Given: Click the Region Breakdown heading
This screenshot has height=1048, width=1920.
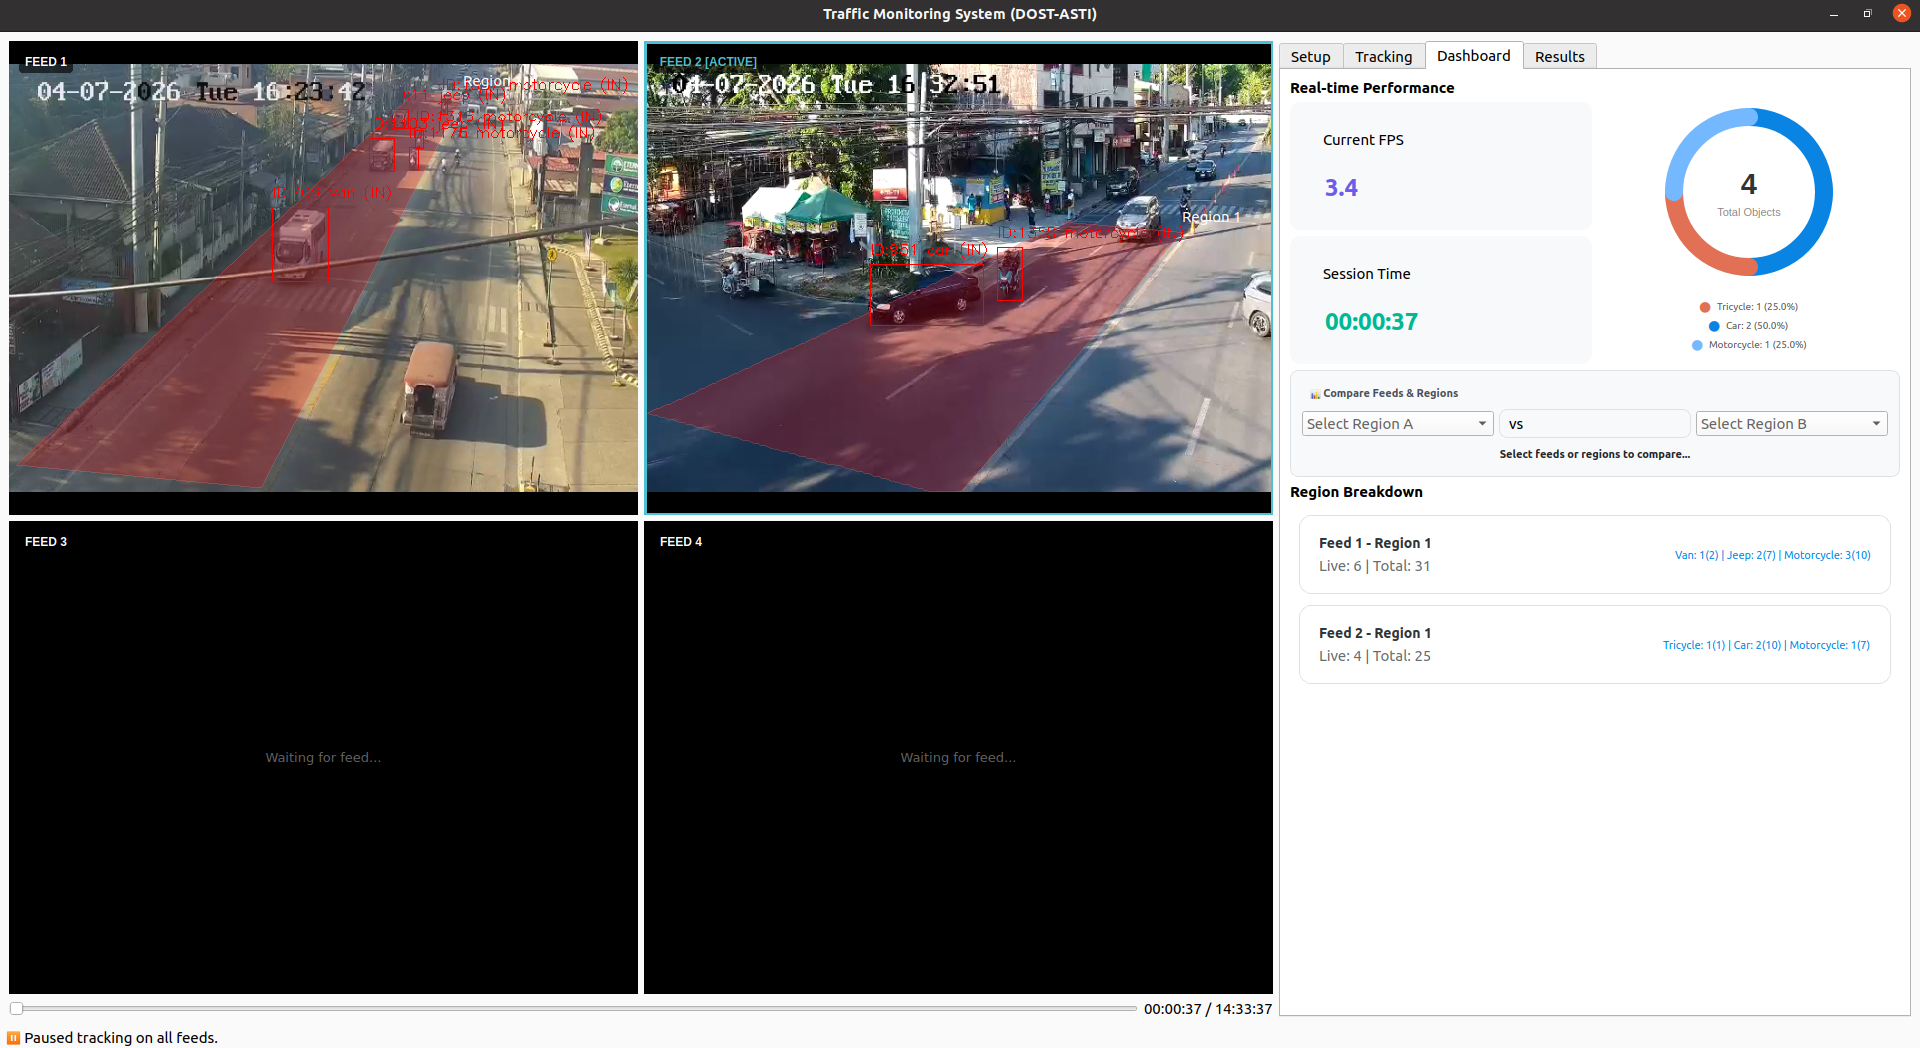Looking at the screenshot, I should [x=1356, y=492].
